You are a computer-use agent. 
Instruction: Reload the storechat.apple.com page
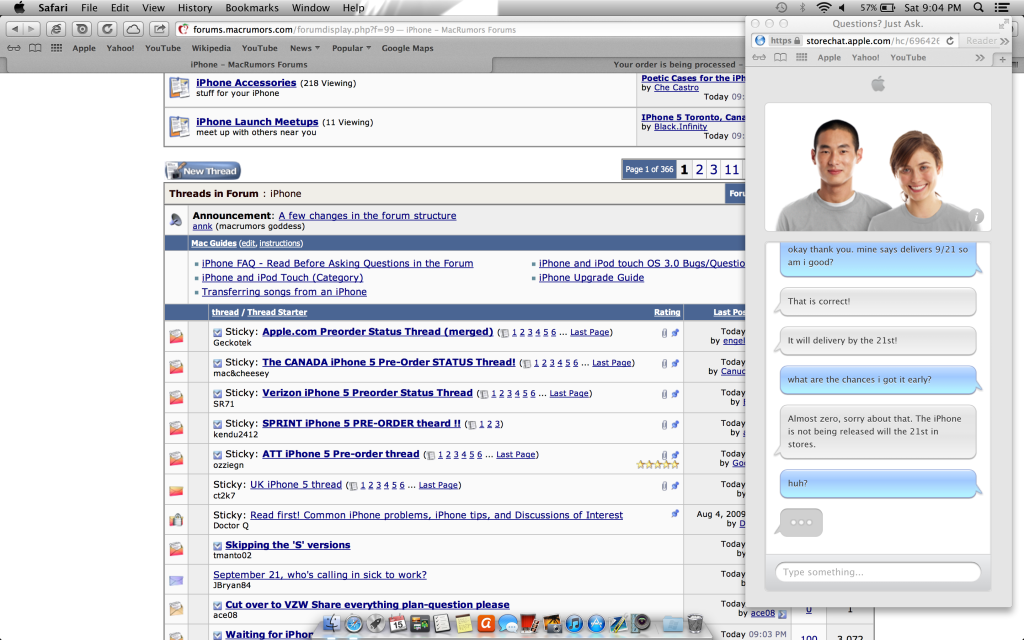(x=950, y=40)
